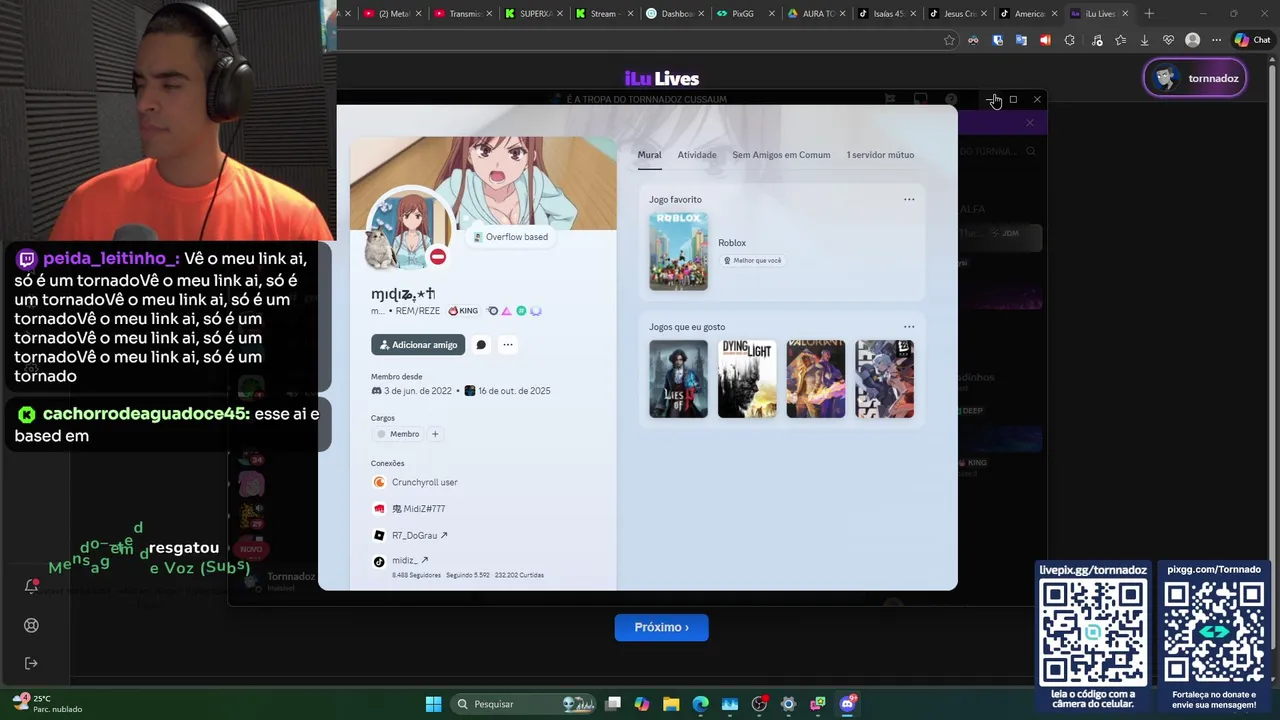
Task: Click the Overflow based status bubble
Action: pyautogui.click(x=511, y=237)
